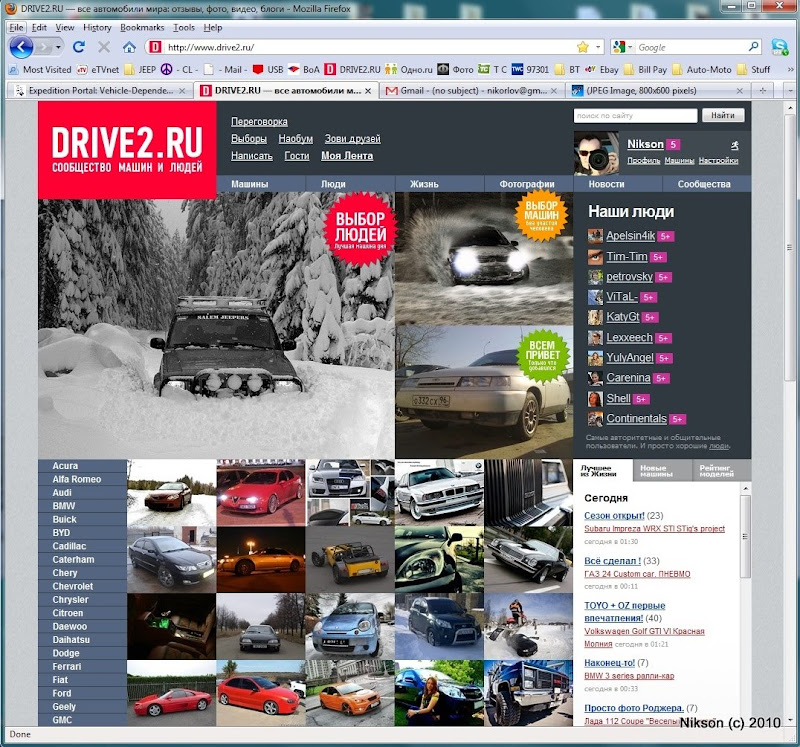Open the Skype icon in the toolbar

(780, 47)
